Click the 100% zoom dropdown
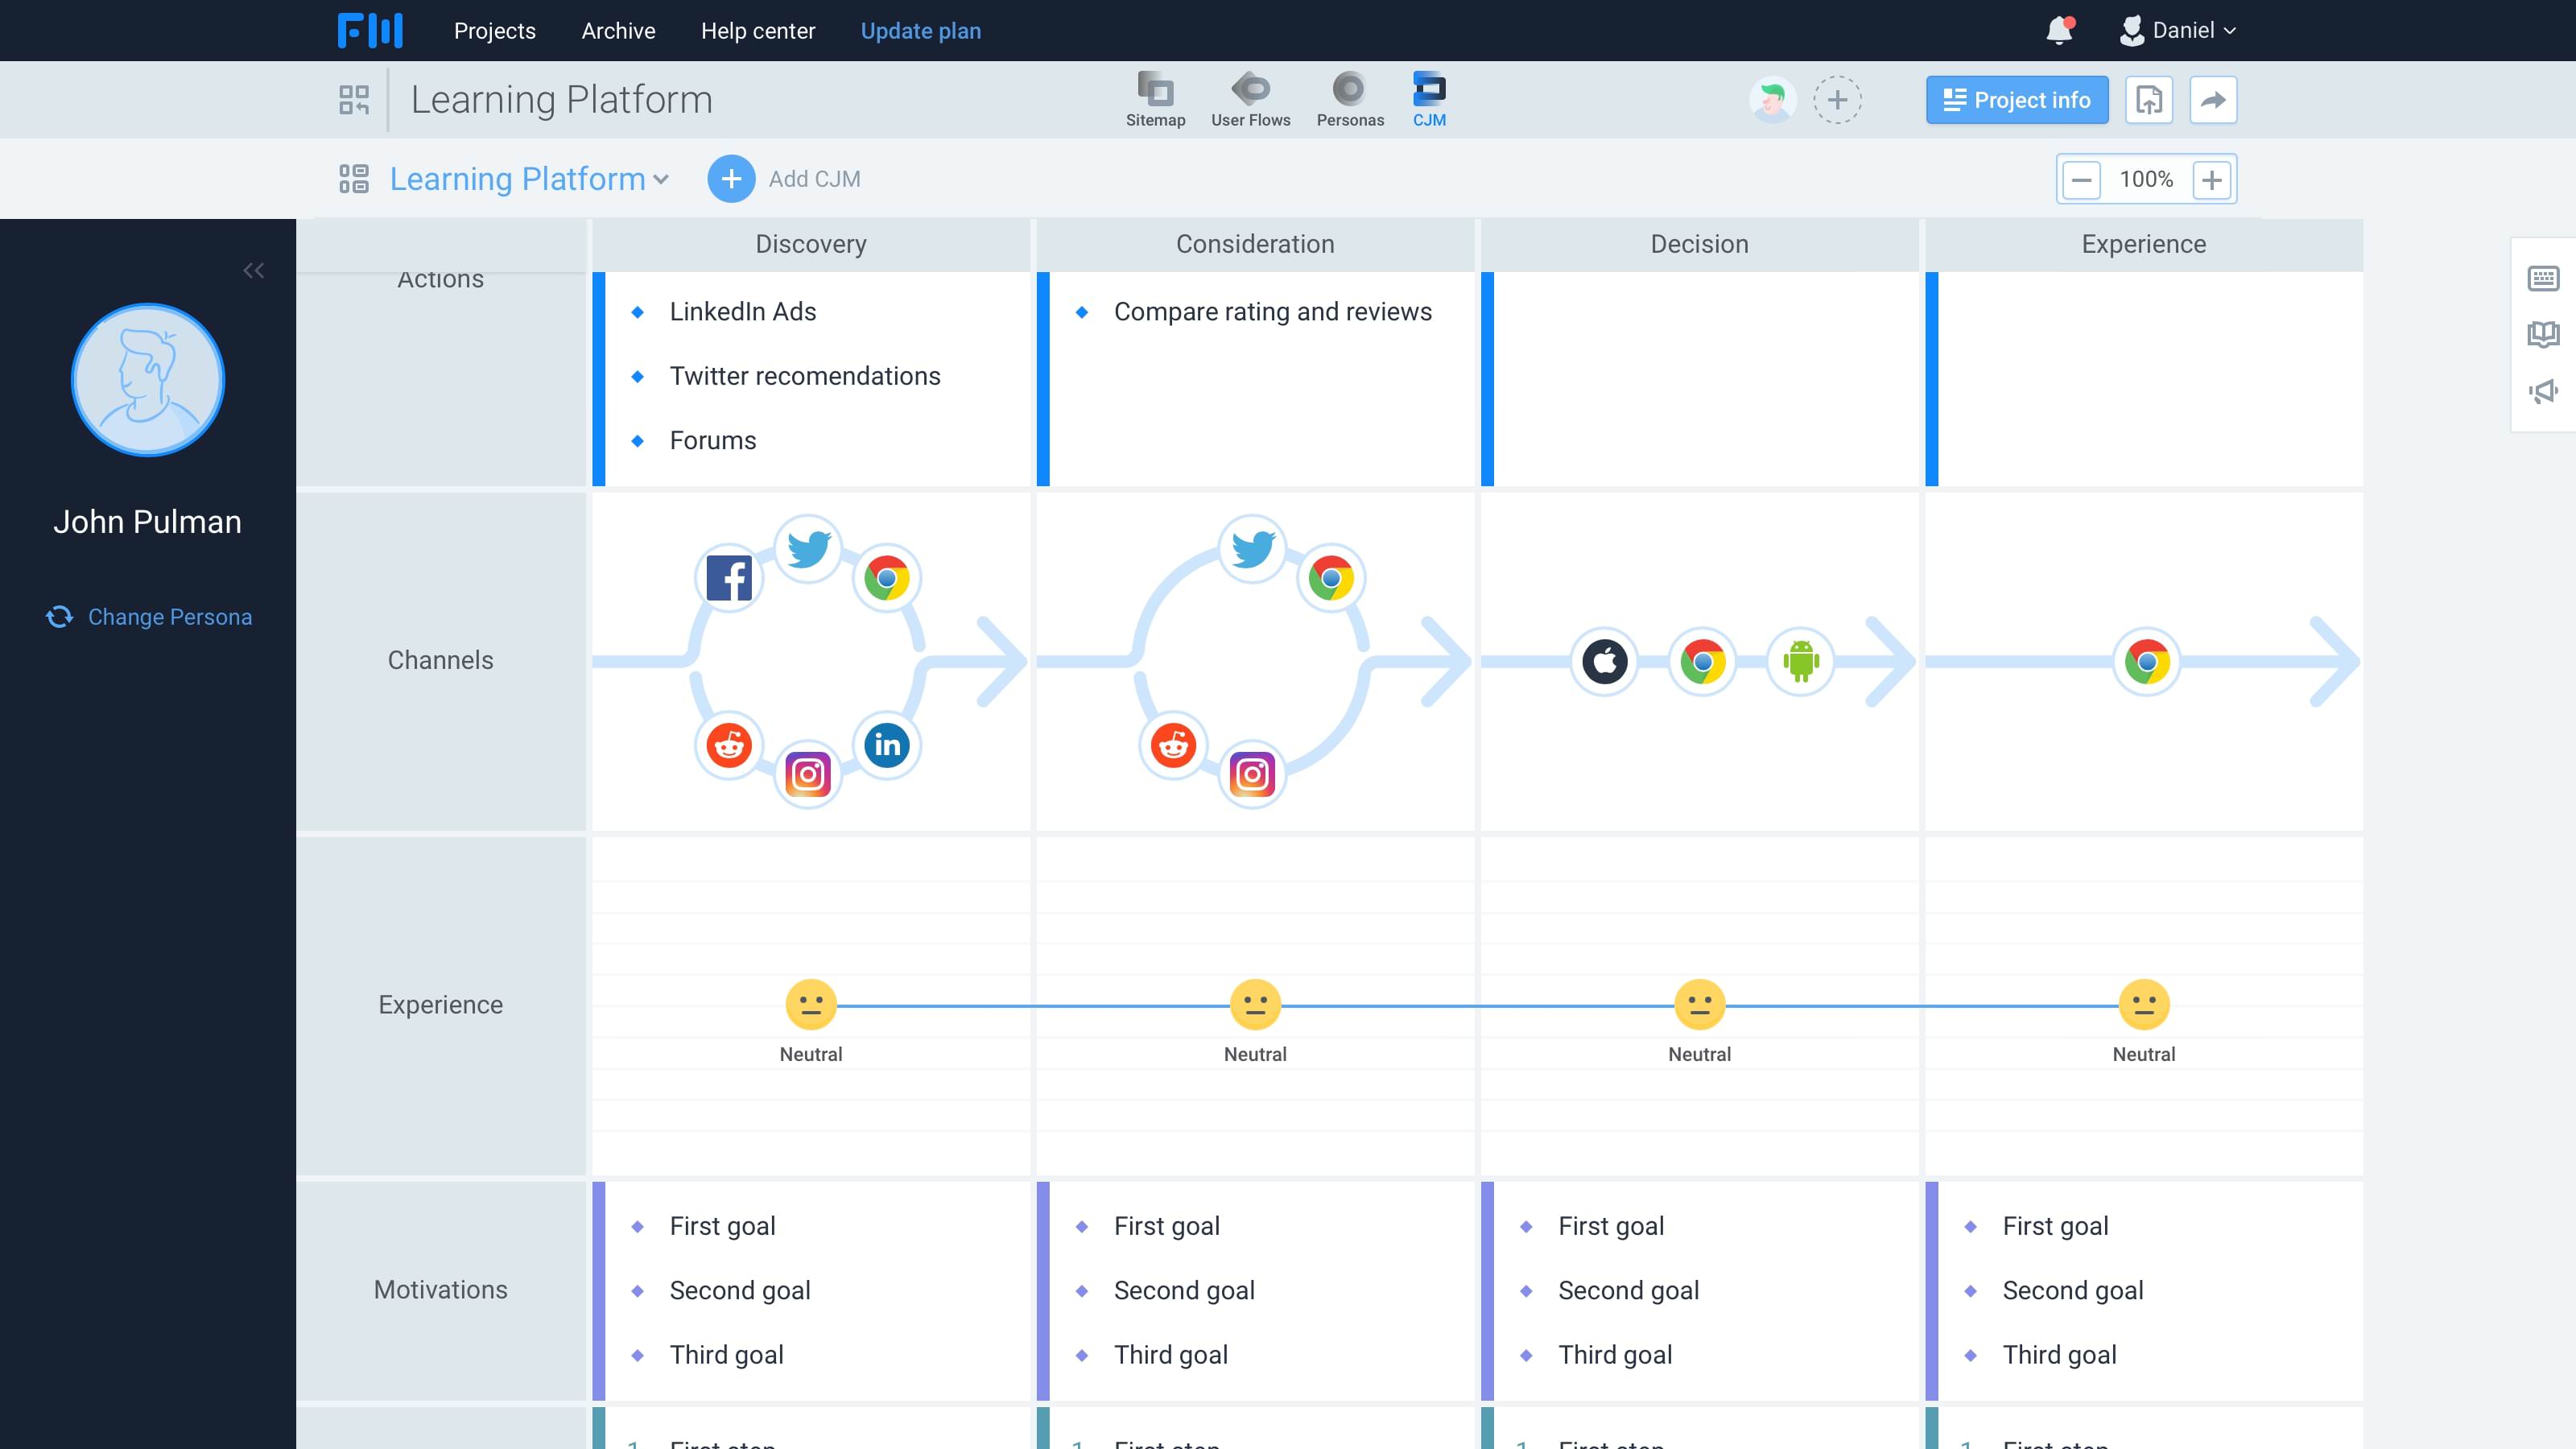 (x=2145, y=177)
